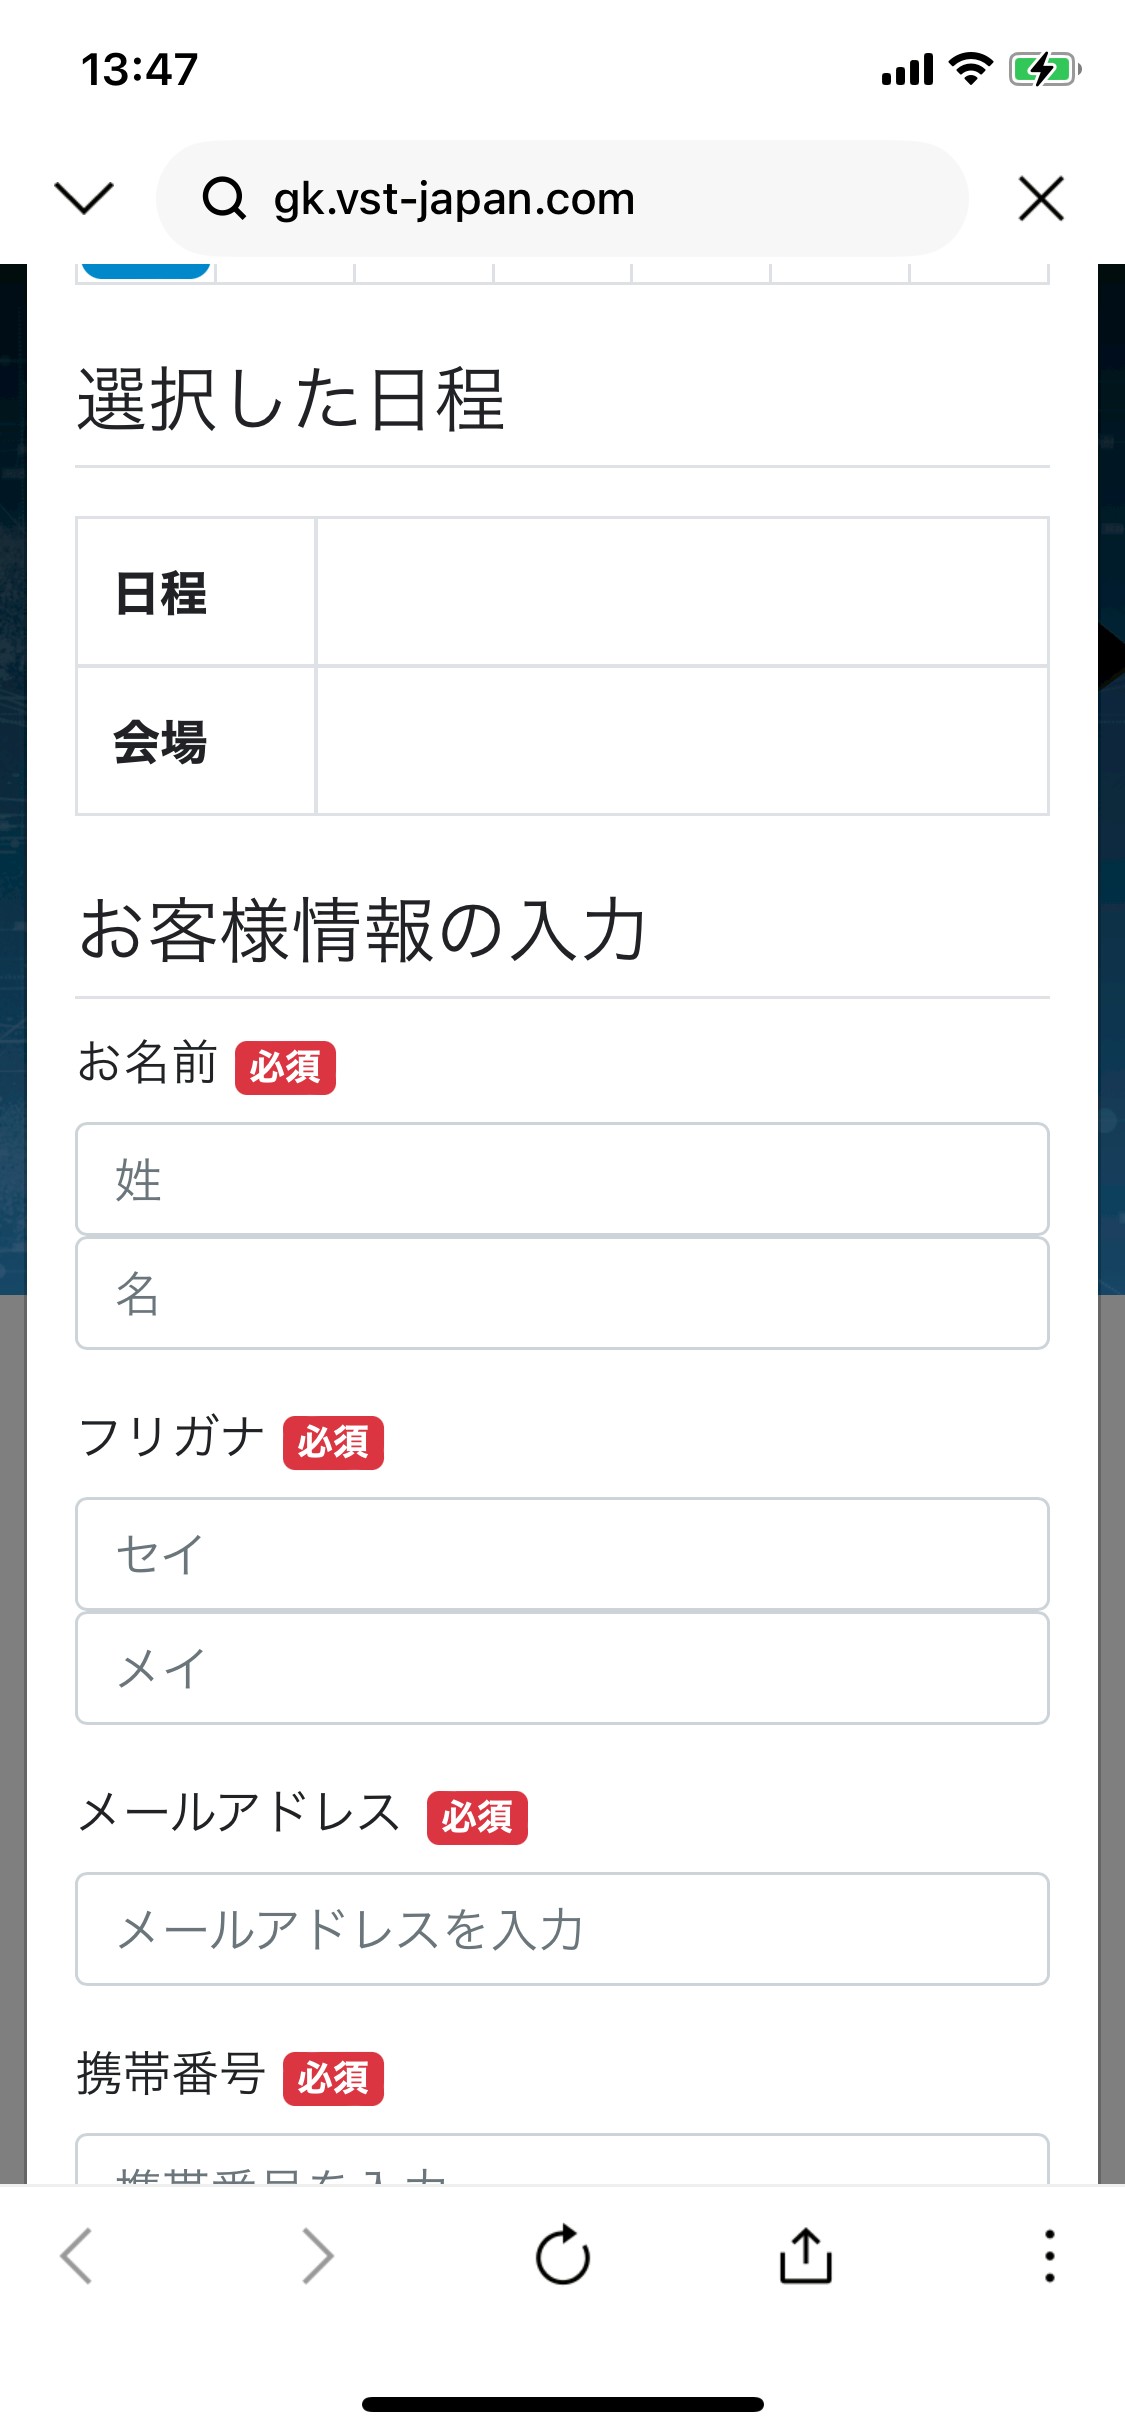The width and height of the screenshot is (1125, 2436).
Task: Select the blue highlighted calendar tab
Action: point(146,271)
